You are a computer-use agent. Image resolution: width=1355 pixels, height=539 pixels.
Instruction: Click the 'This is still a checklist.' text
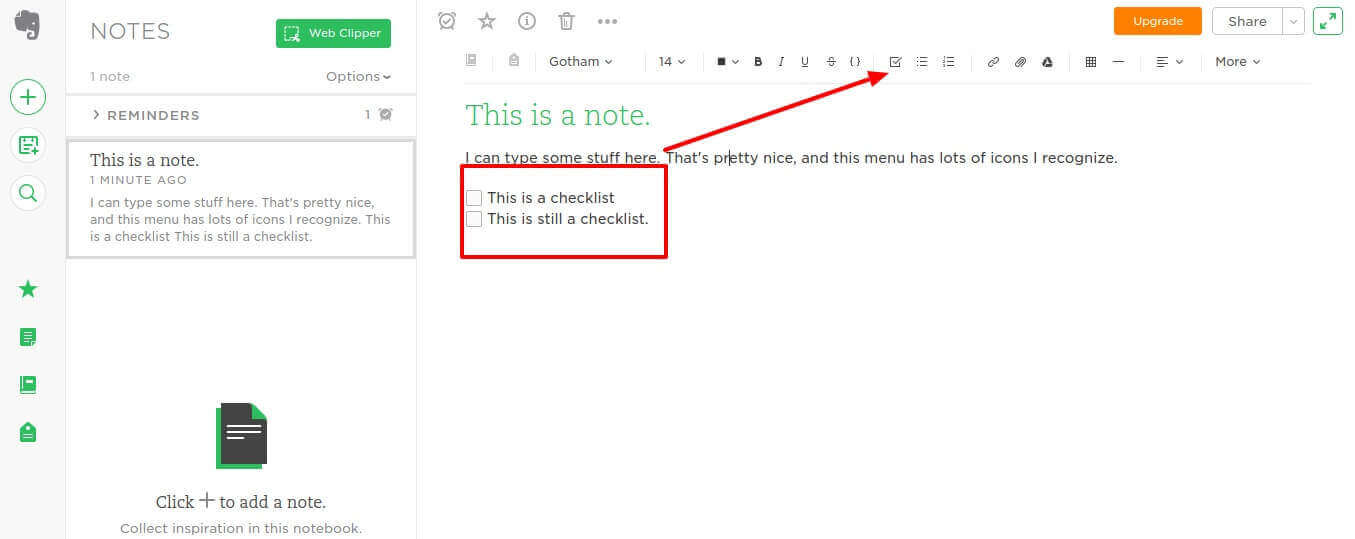568,219
